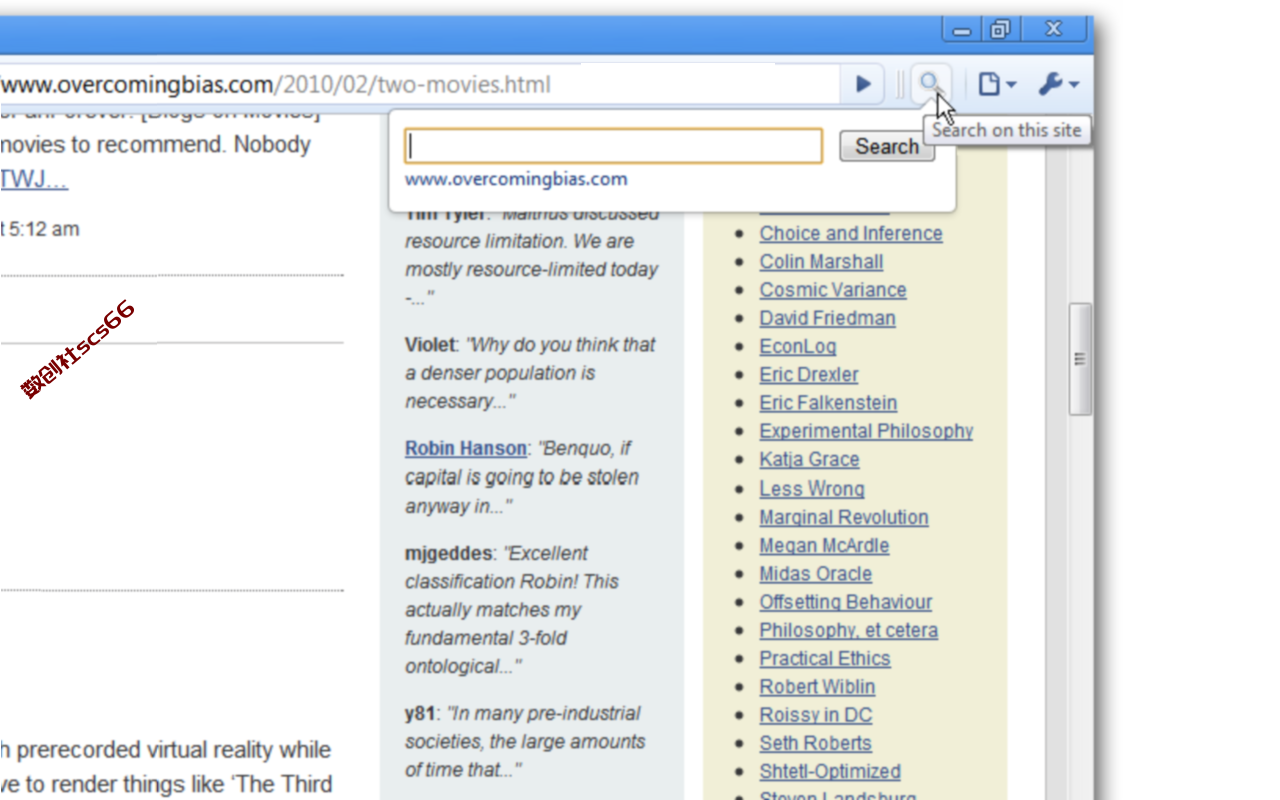Open the Megan McArdle link
Screen dimensions: 1280x800
pyautogui.click(x=824, y=546)
